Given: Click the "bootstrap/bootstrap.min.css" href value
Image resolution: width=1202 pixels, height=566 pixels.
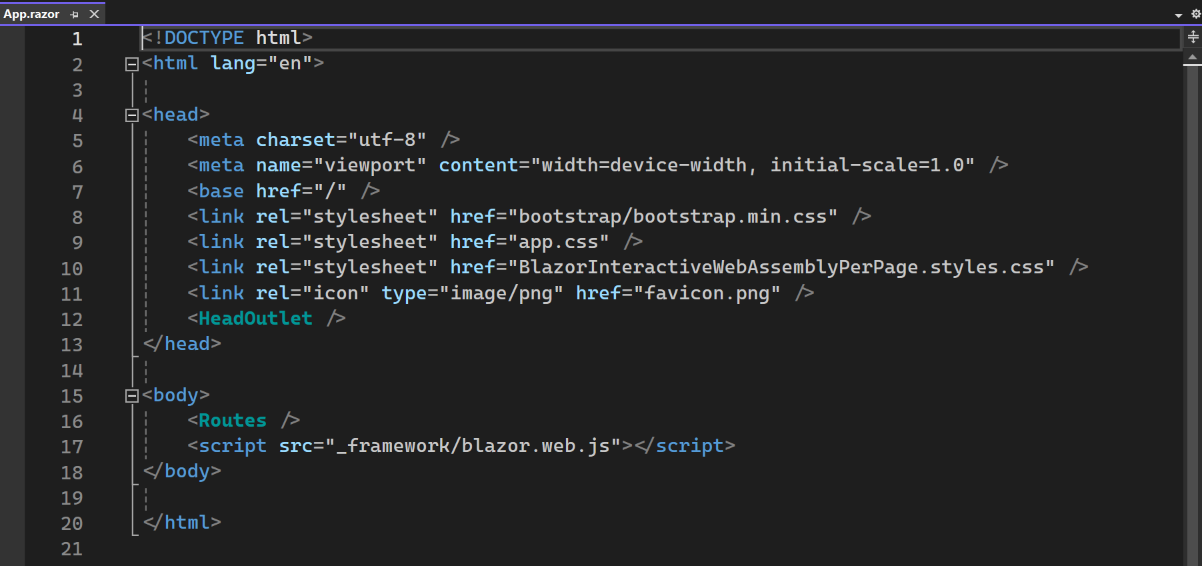Looking at the screenshot, I should [x=673, y=216].
